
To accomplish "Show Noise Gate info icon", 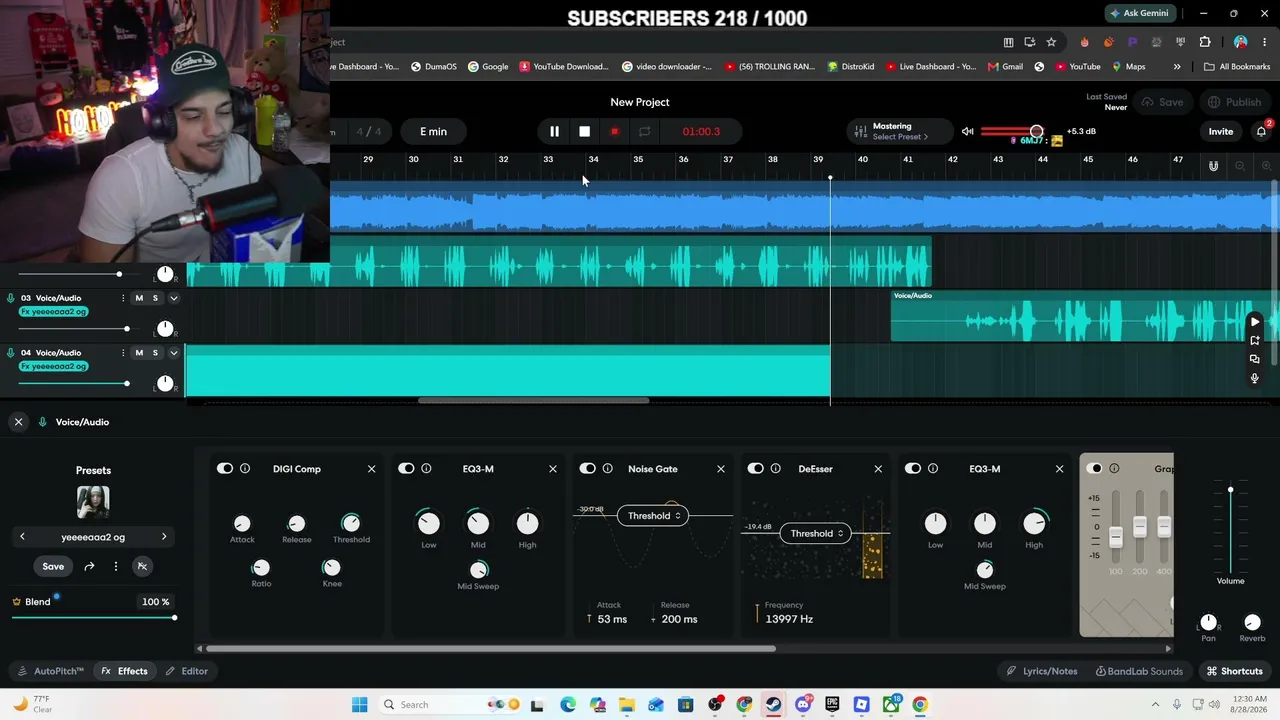I will [607, 468].
